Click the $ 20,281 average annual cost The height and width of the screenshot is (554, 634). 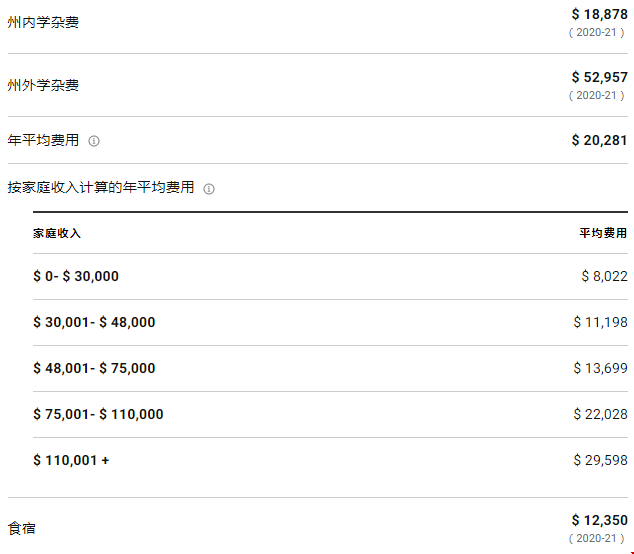point(599,140)
